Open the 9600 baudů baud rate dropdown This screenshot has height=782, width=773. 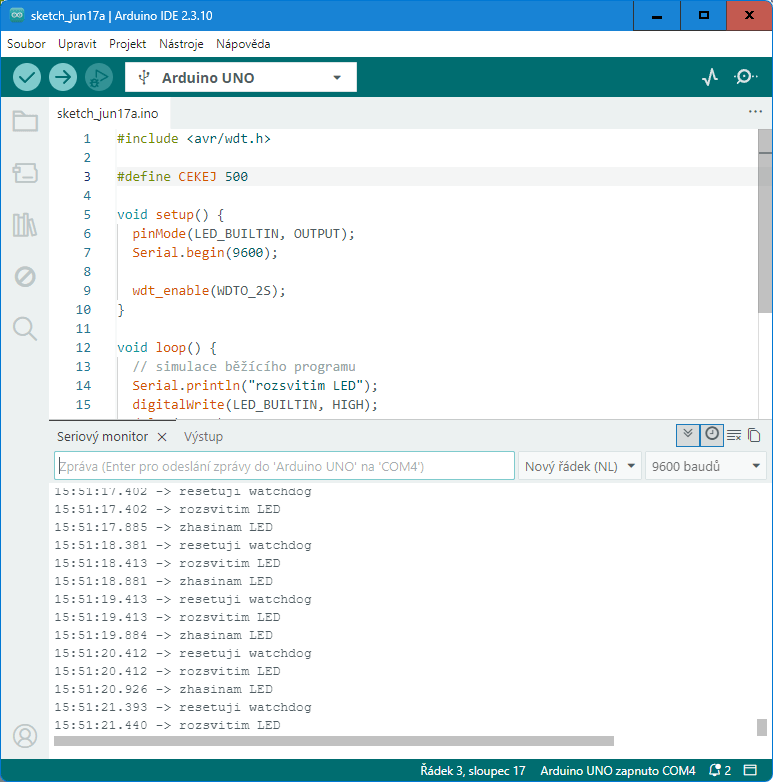click(706, 466)
